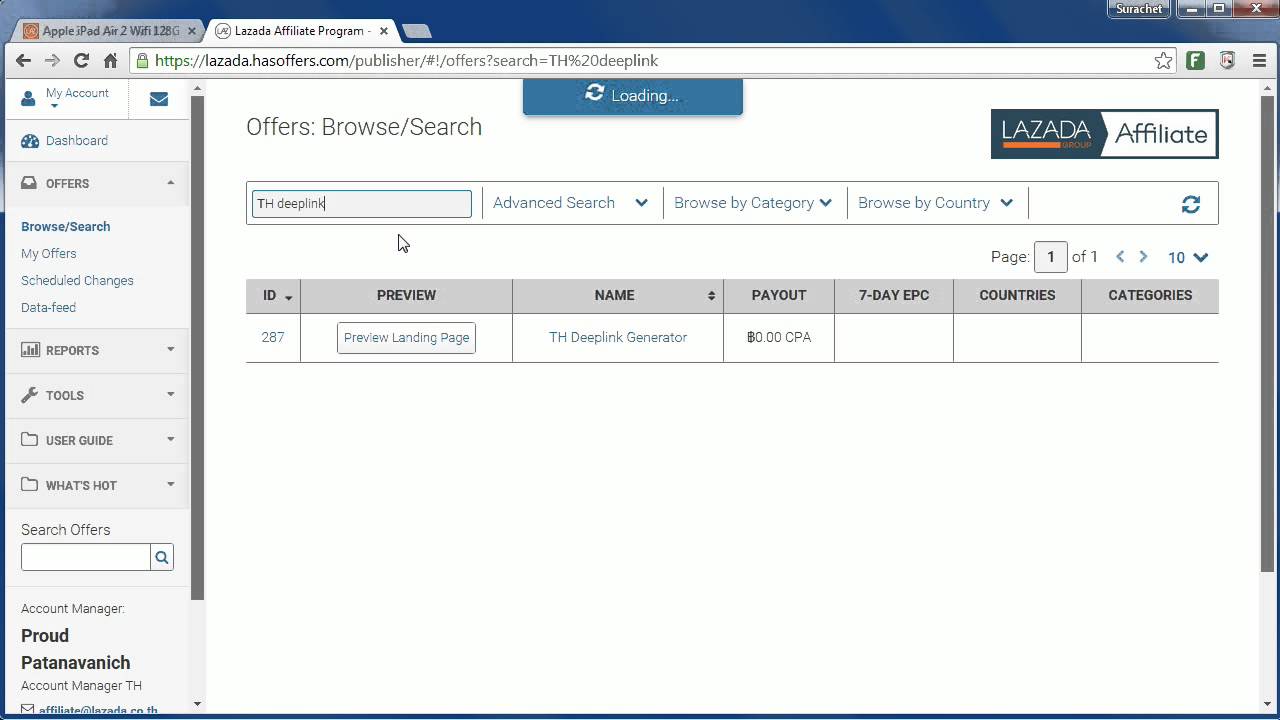Go to next page of results arrow
This screenshot has width=1280, height=720.
pos(1143,257)
